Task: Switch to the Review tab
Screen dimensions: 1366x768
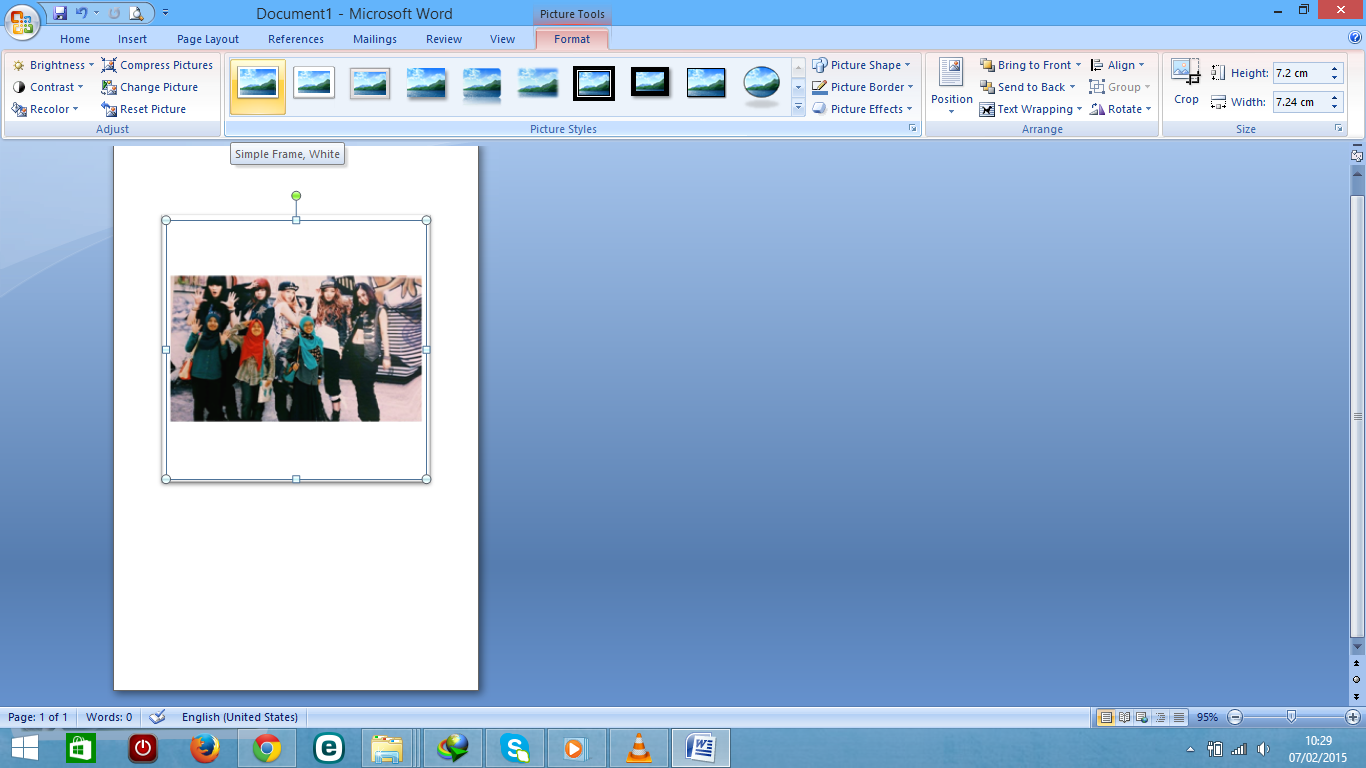Action: [x=444, y=39]
